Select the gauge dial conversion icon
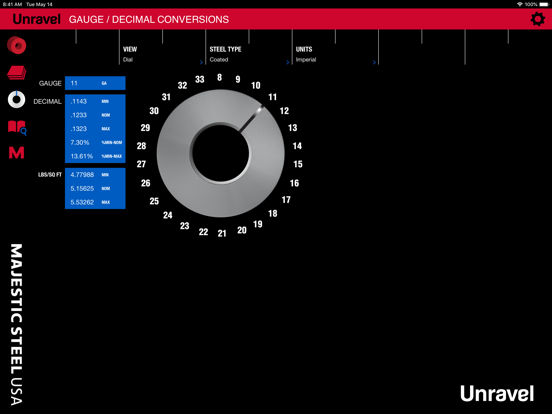 (17, 99)
